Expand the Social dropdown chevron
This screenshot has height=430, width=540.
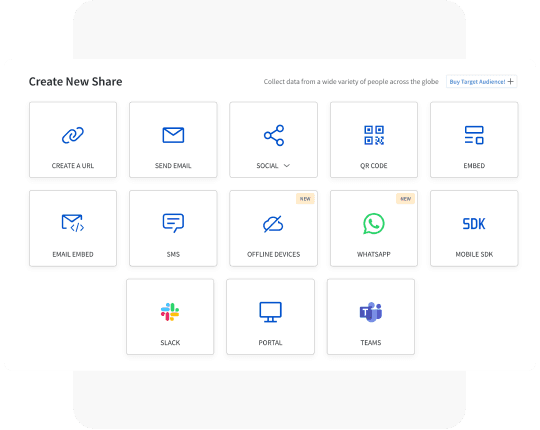click(287, 166)
